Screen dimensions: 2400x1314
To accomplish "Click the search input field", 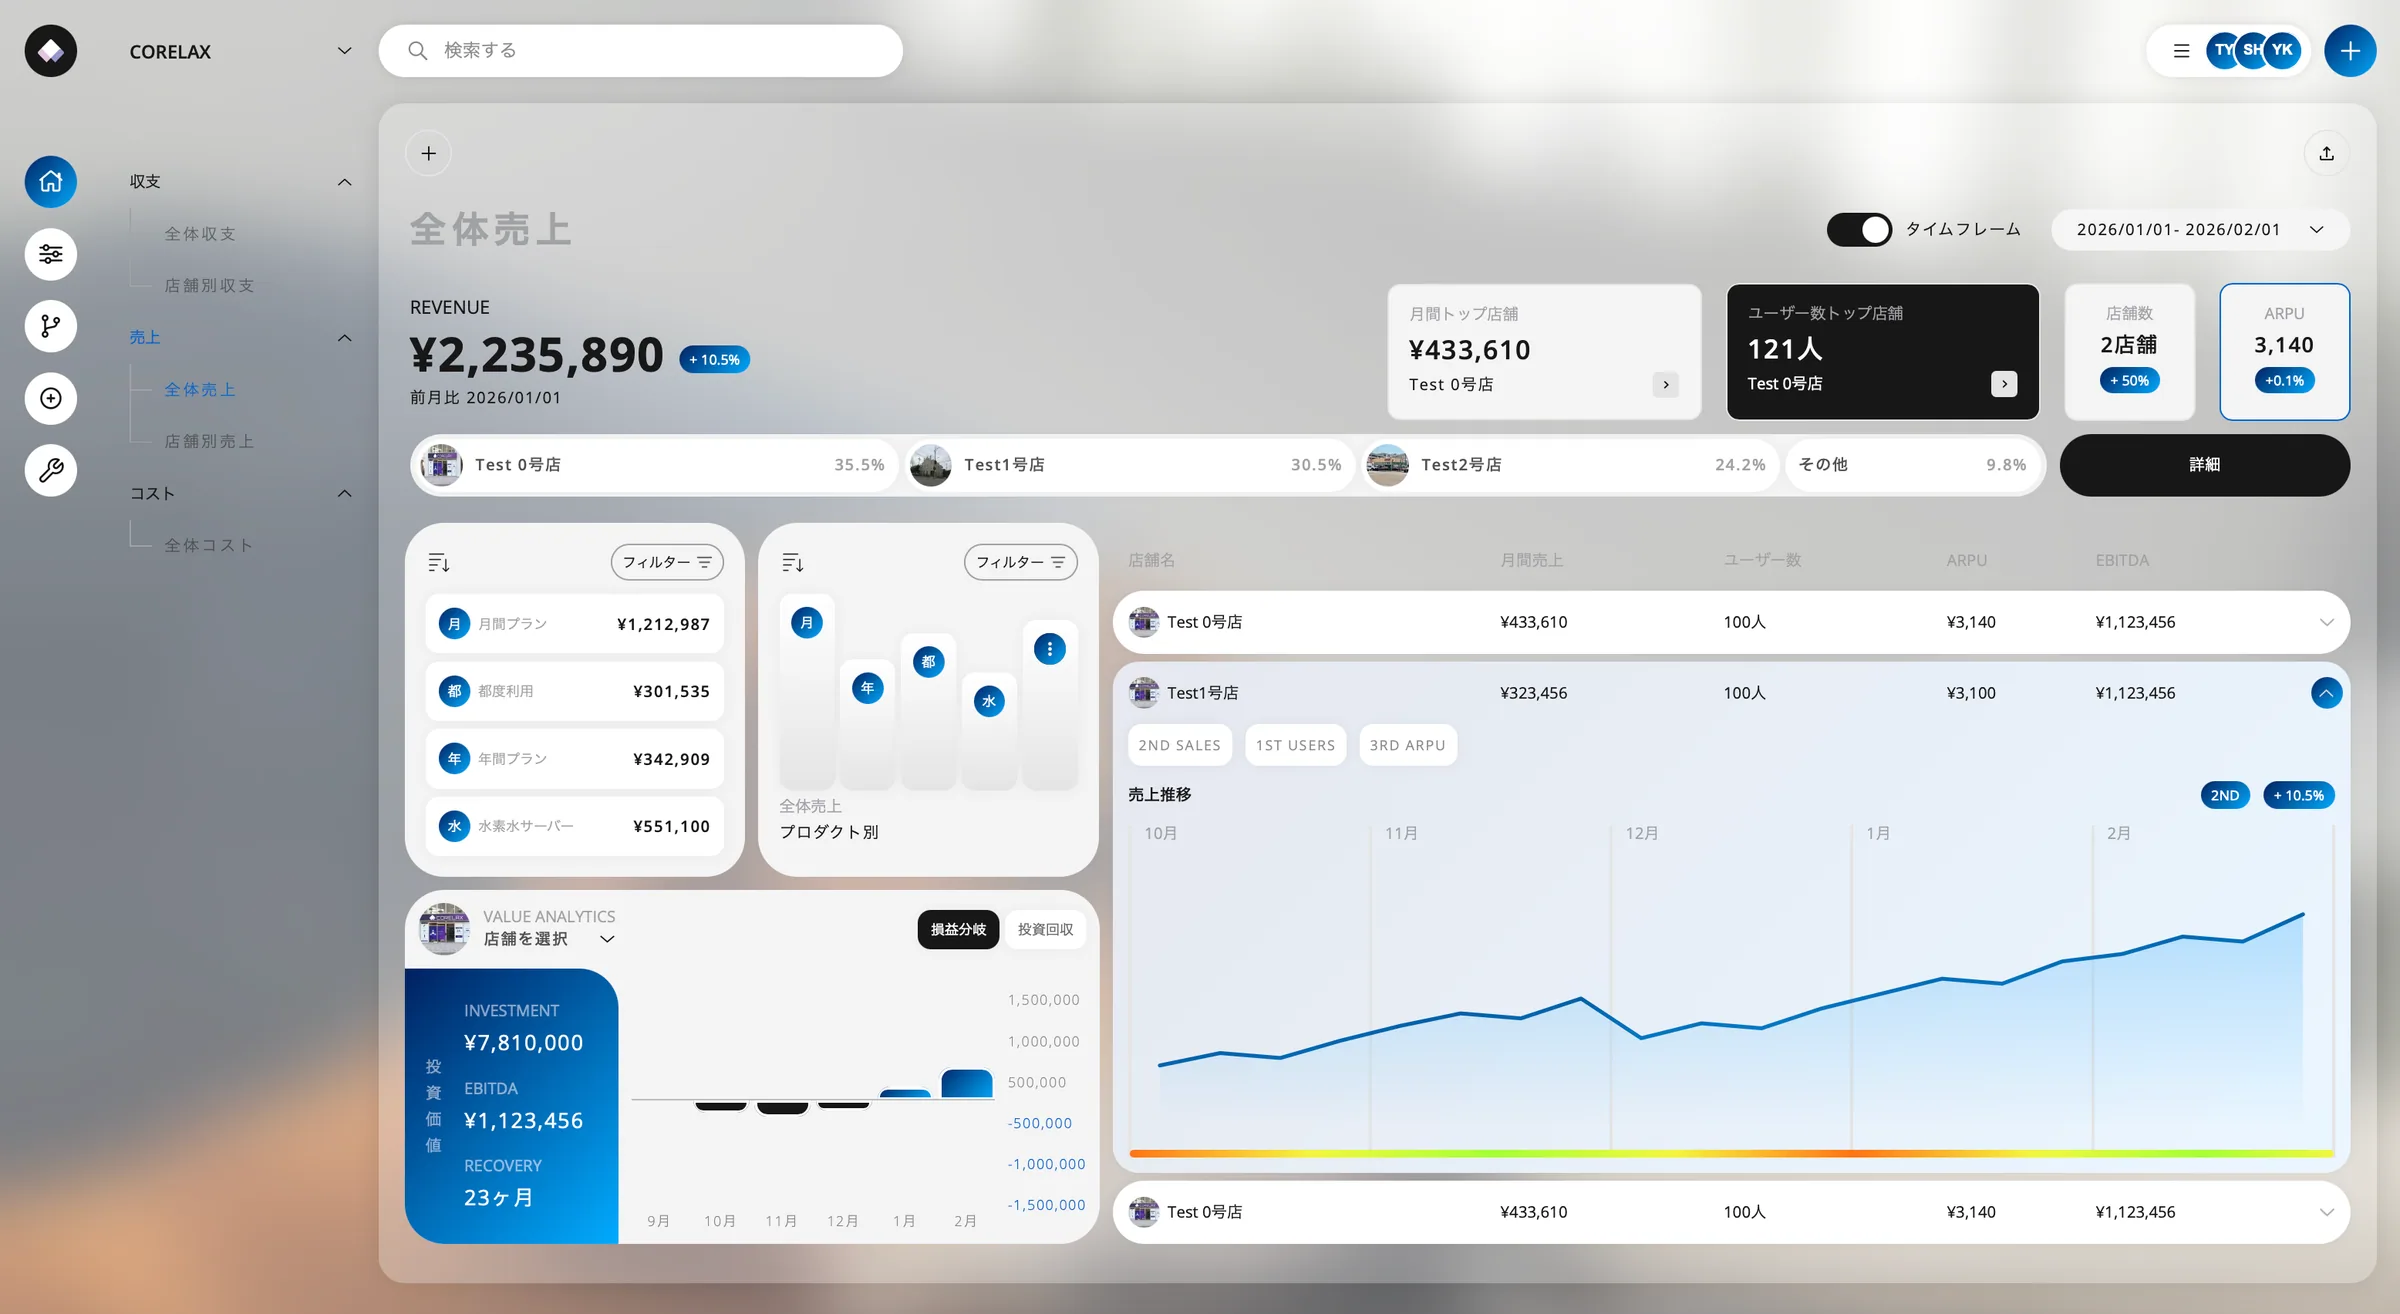I will point(640,51).
